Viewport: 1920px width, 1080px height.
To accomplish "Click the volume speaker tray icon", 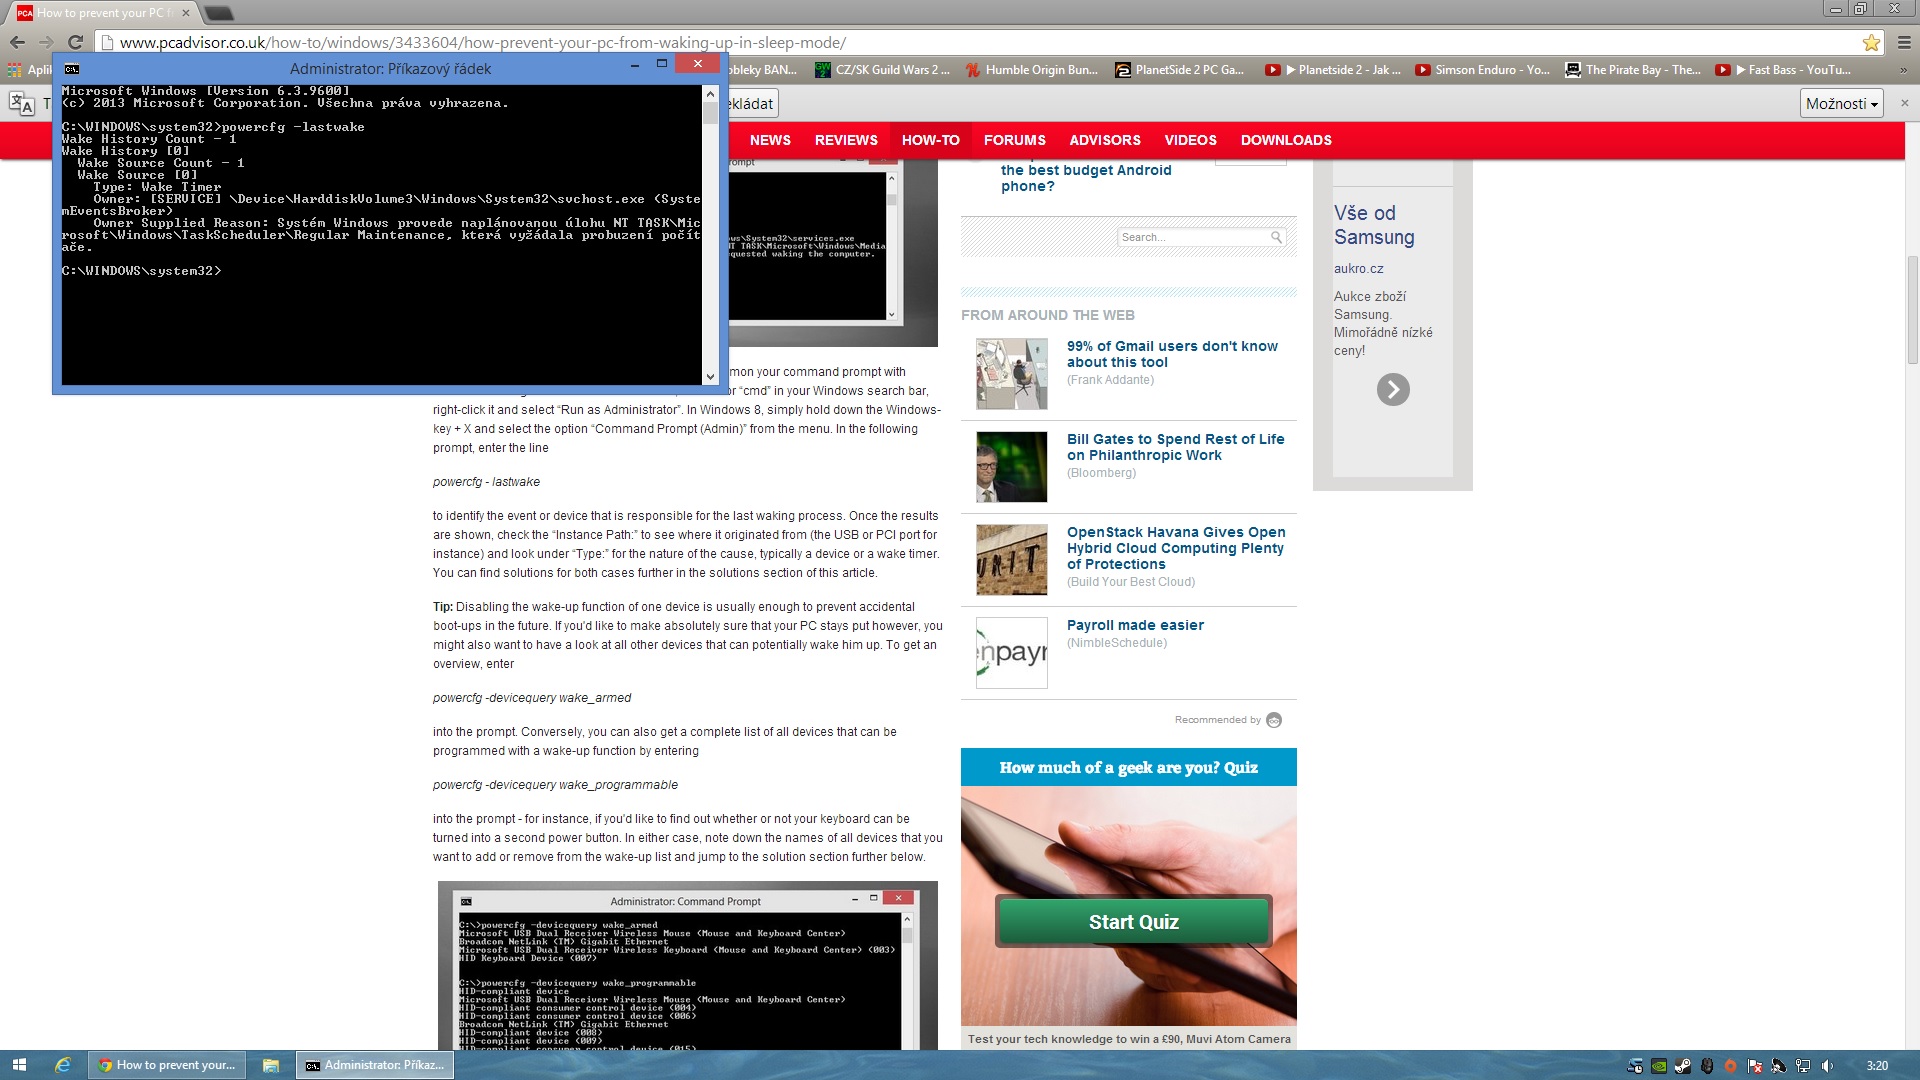I will (1827, 1066).
